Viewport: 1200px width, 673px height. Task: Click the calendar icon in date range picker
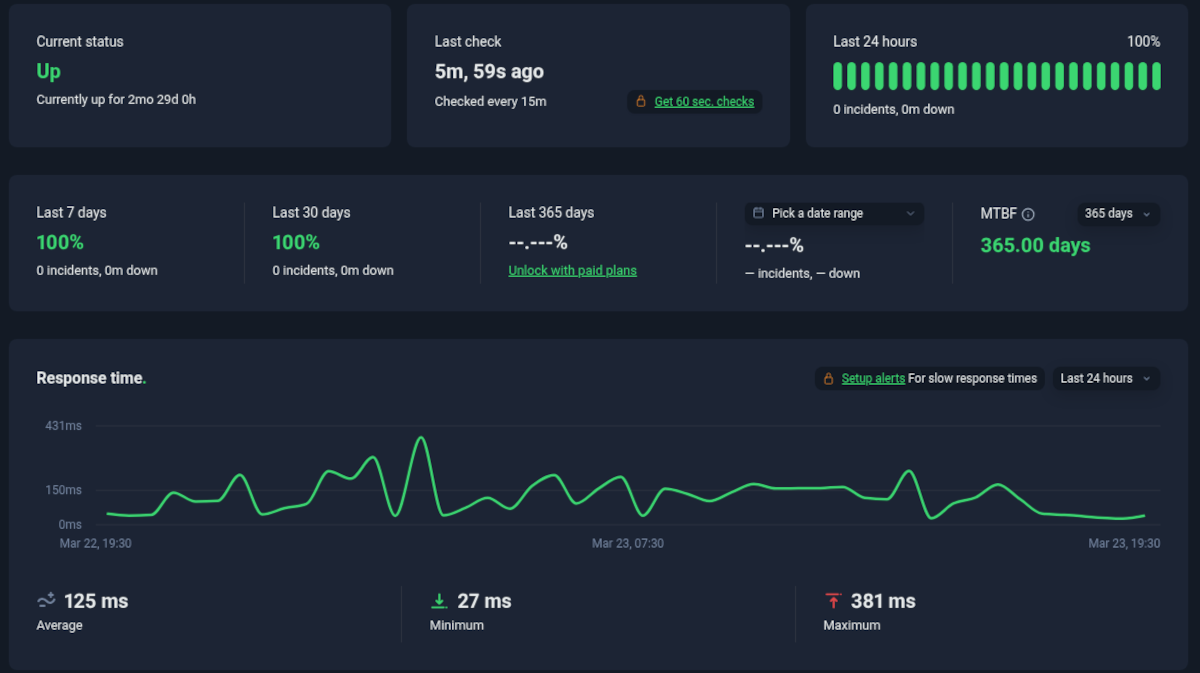pos(758,213)
